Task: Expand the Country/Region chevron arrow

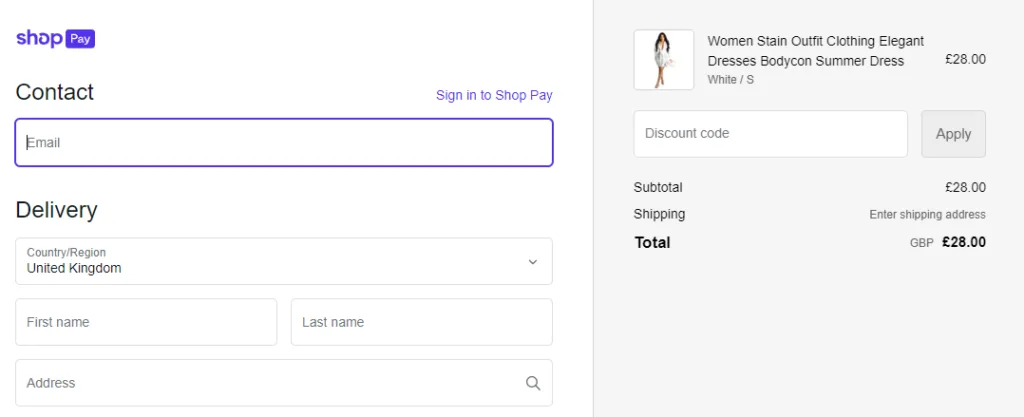Action: [533, 262]
